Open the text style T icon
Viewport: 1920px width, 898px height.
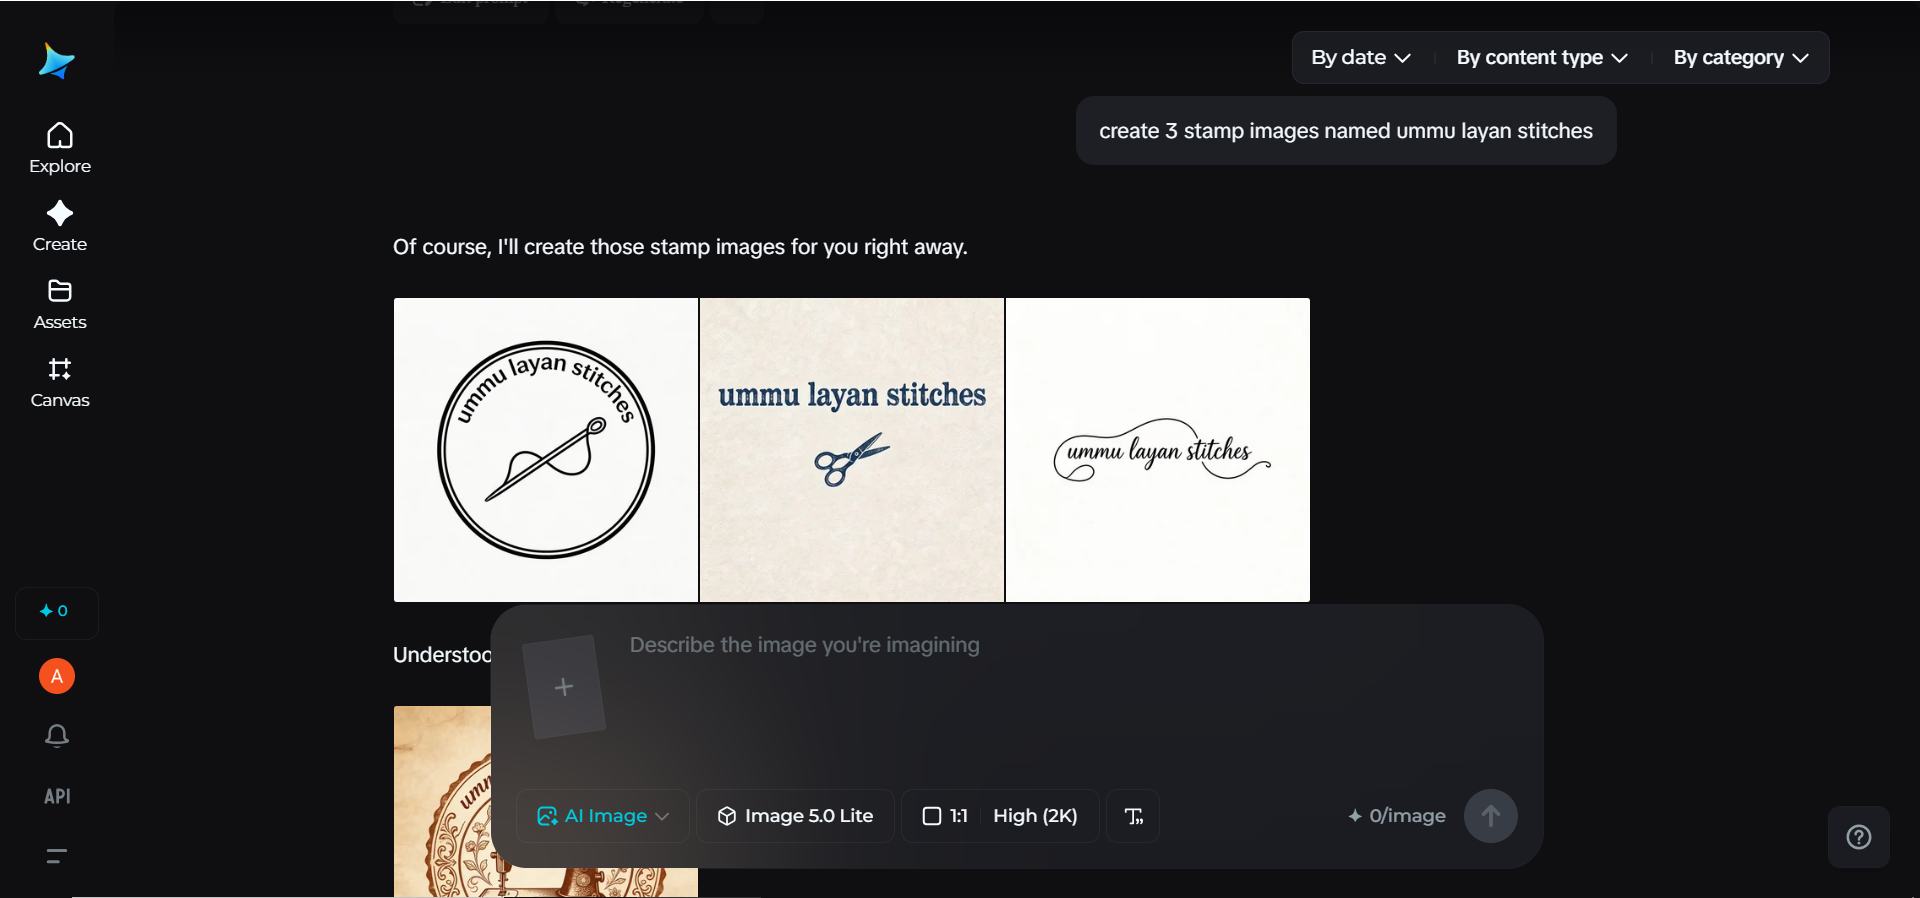(x=1133, y=816)
